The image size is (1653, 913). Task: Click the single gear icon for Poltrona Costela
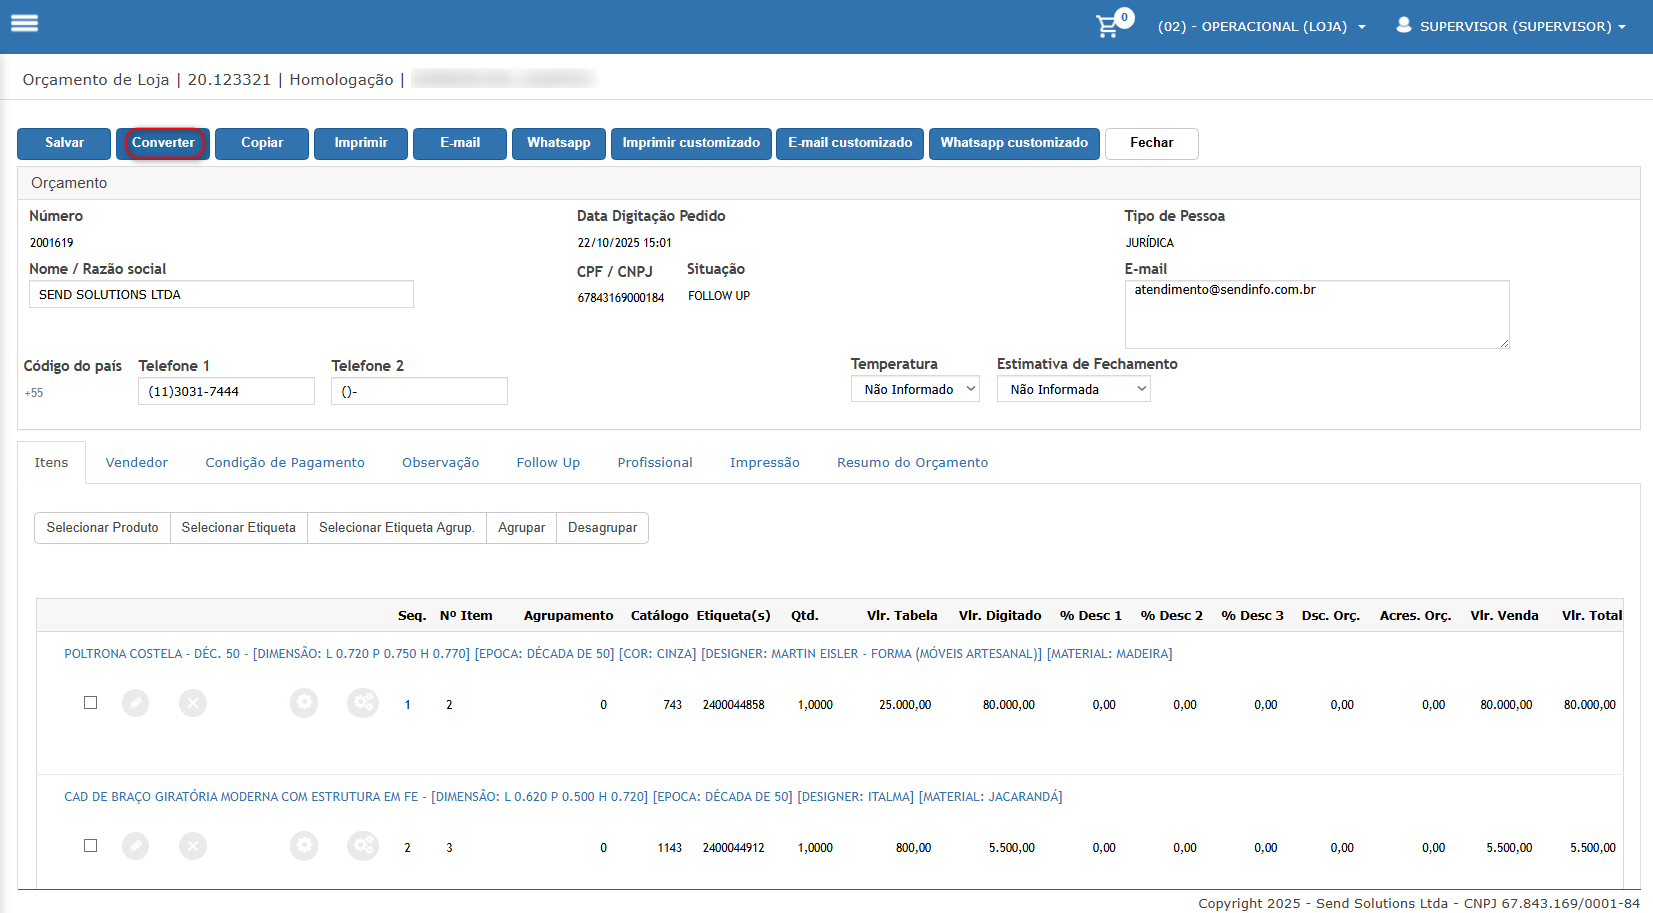pyautogui.click(x=304, y=703)
